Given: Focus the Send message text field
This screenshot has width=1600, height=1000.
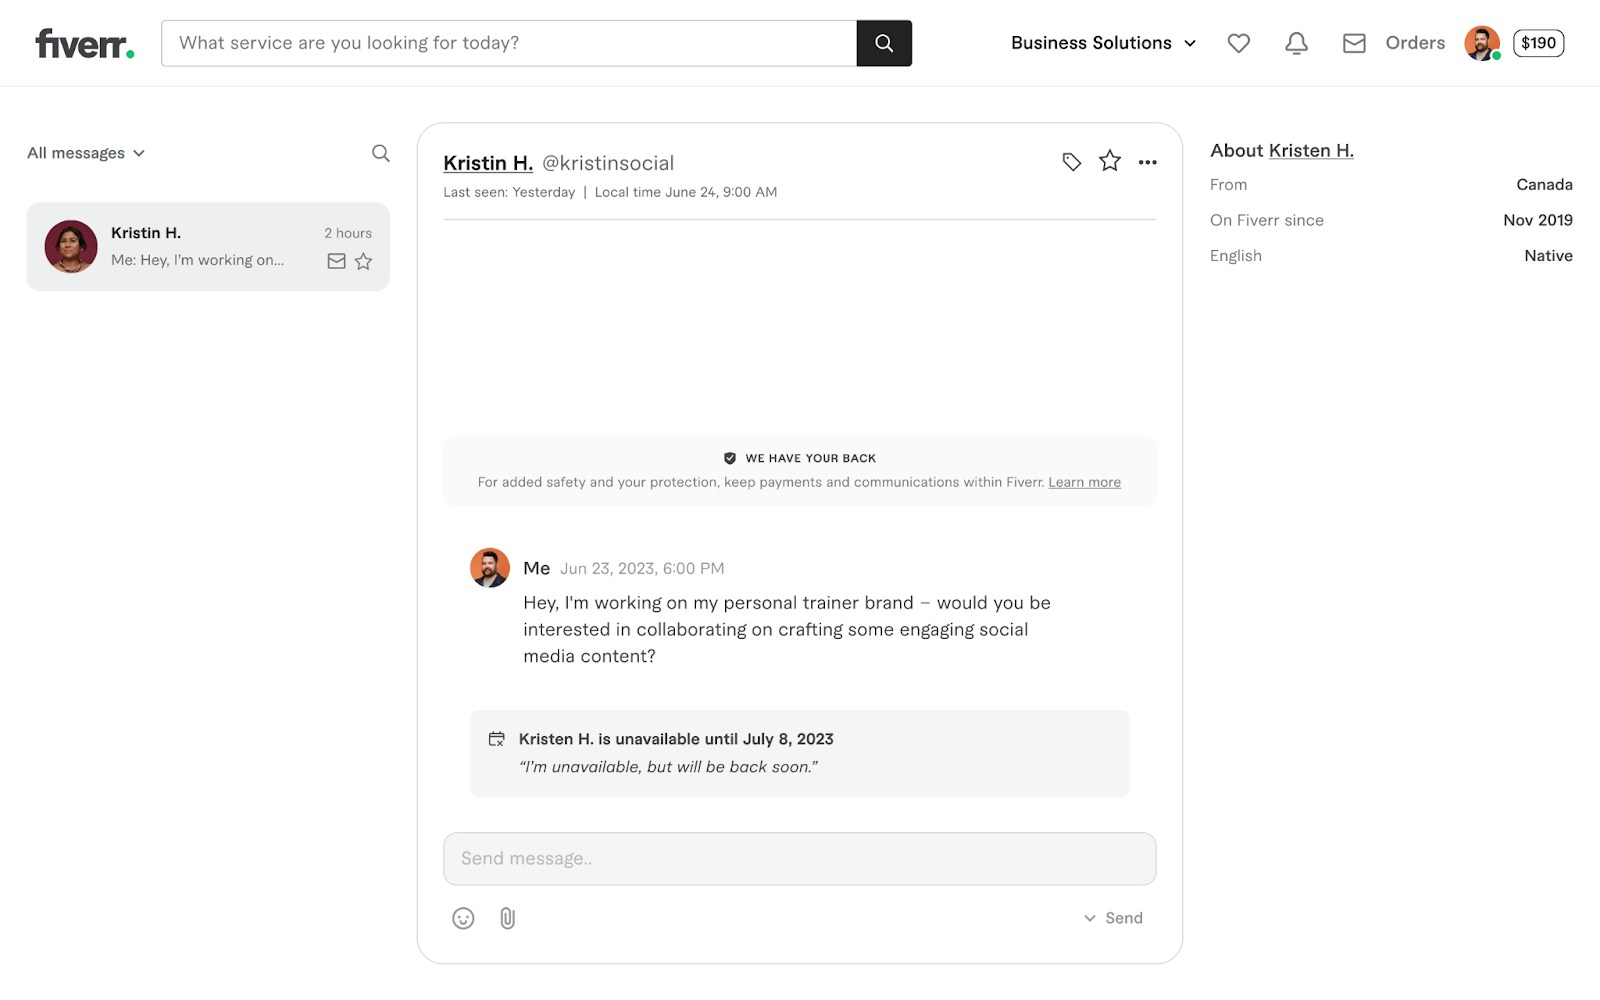Looking at the screenshot, I should coord(800,859).
